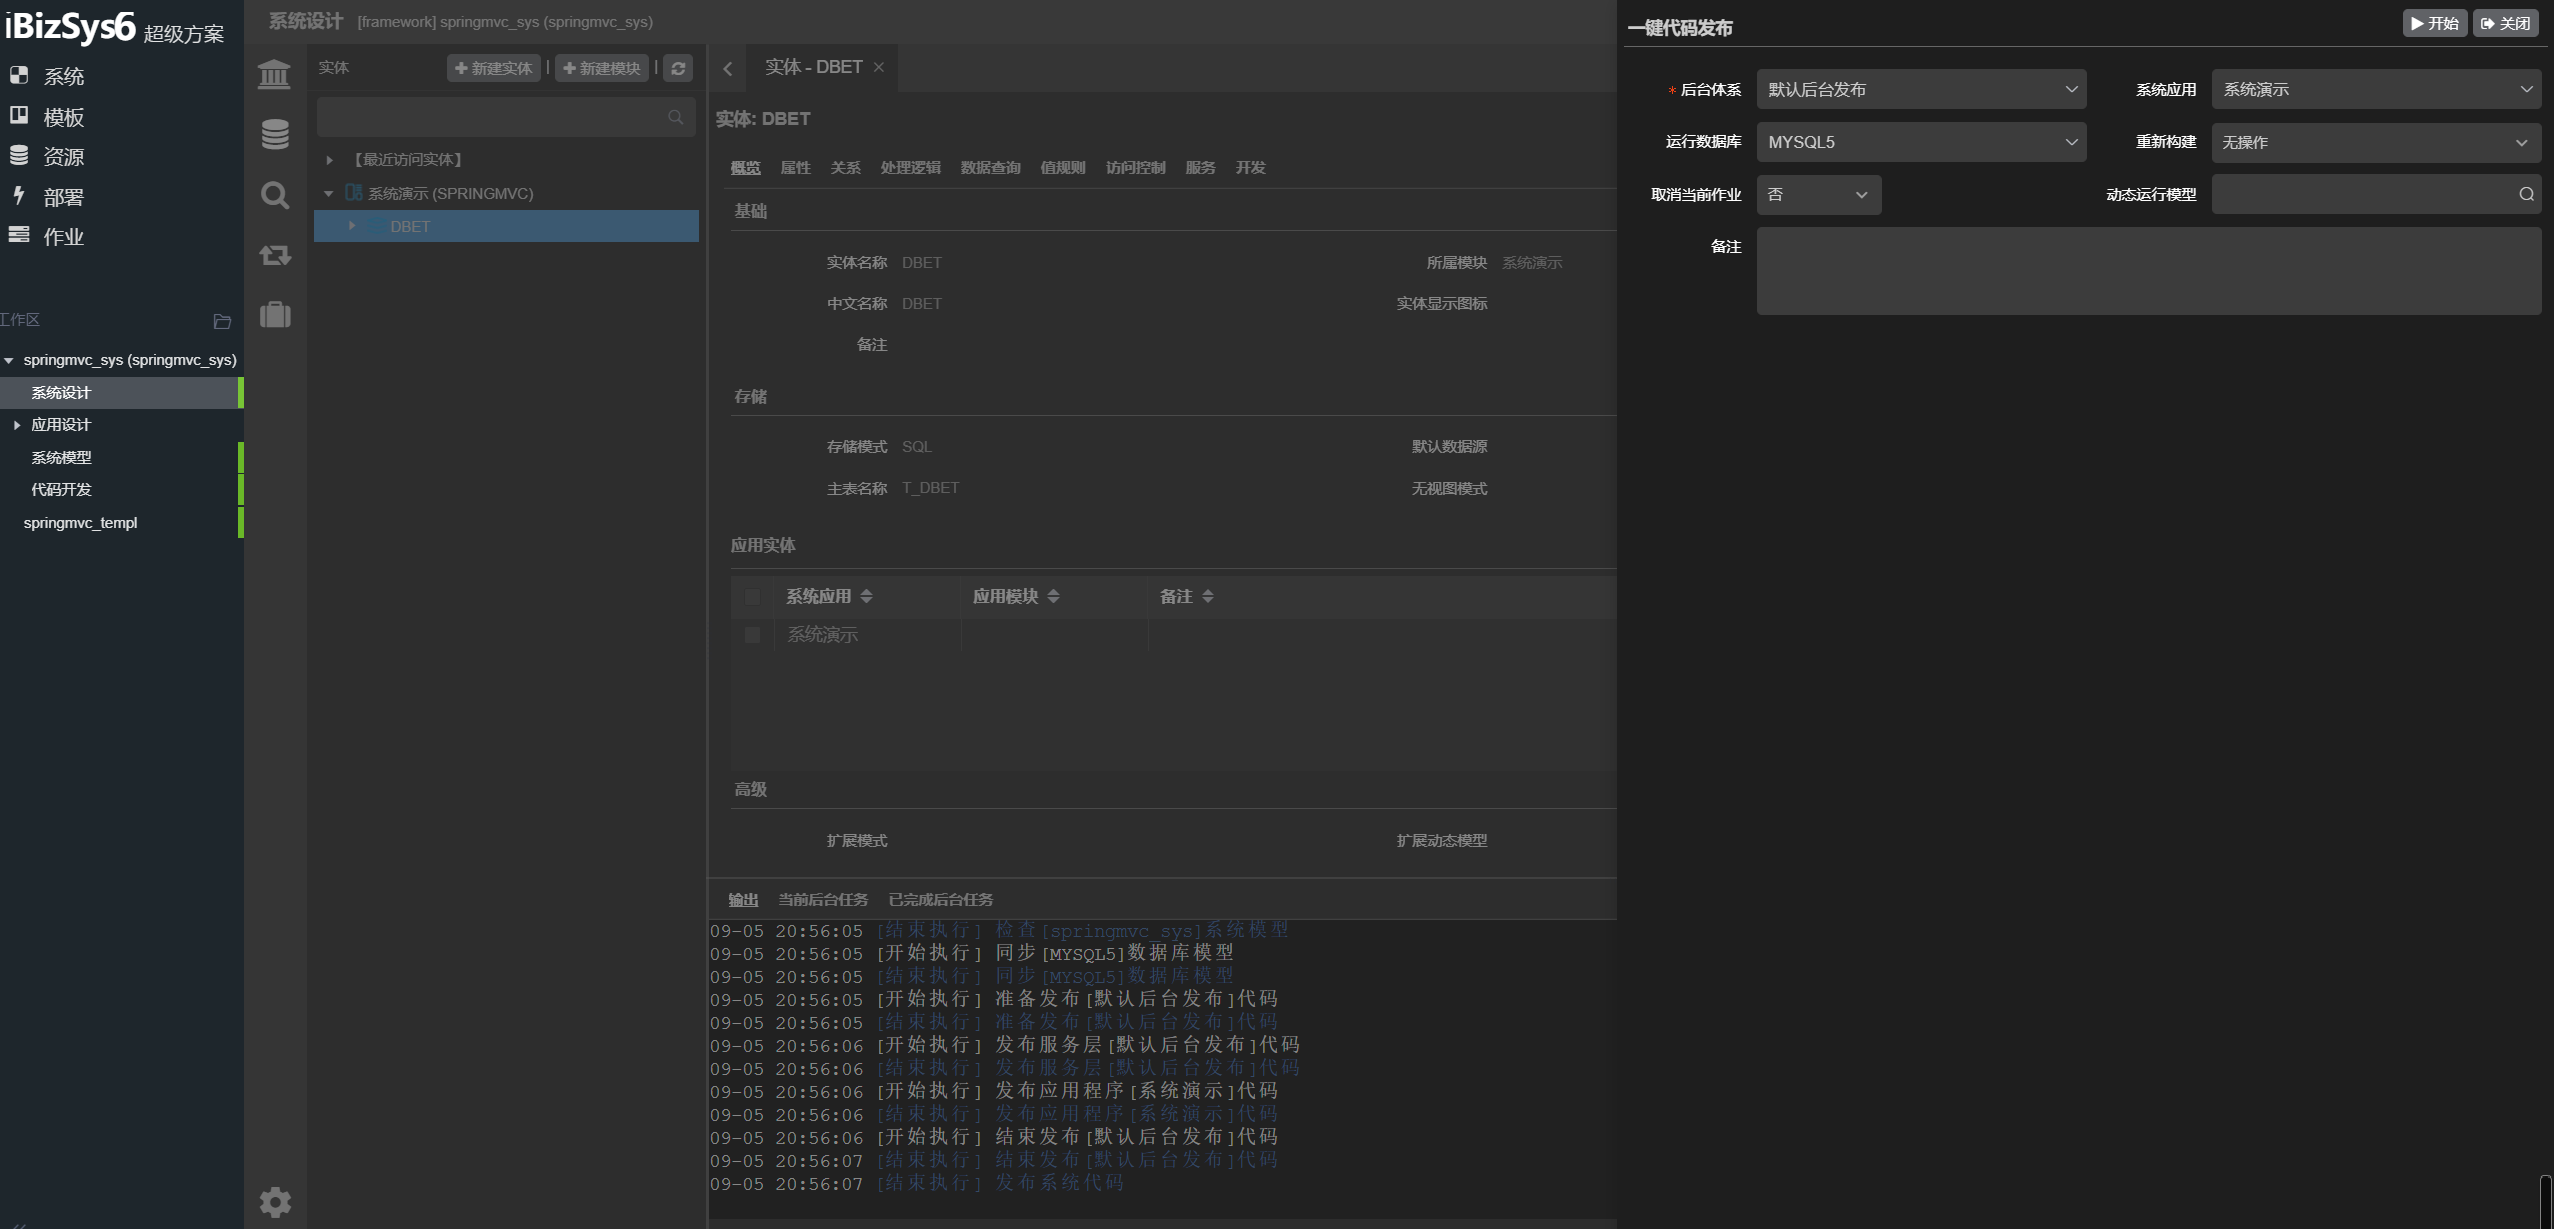This screenshot has height=1229, width=2554.
Task: Click the lookup icon in 动态运行模型 field
Action: (2526, 194)
